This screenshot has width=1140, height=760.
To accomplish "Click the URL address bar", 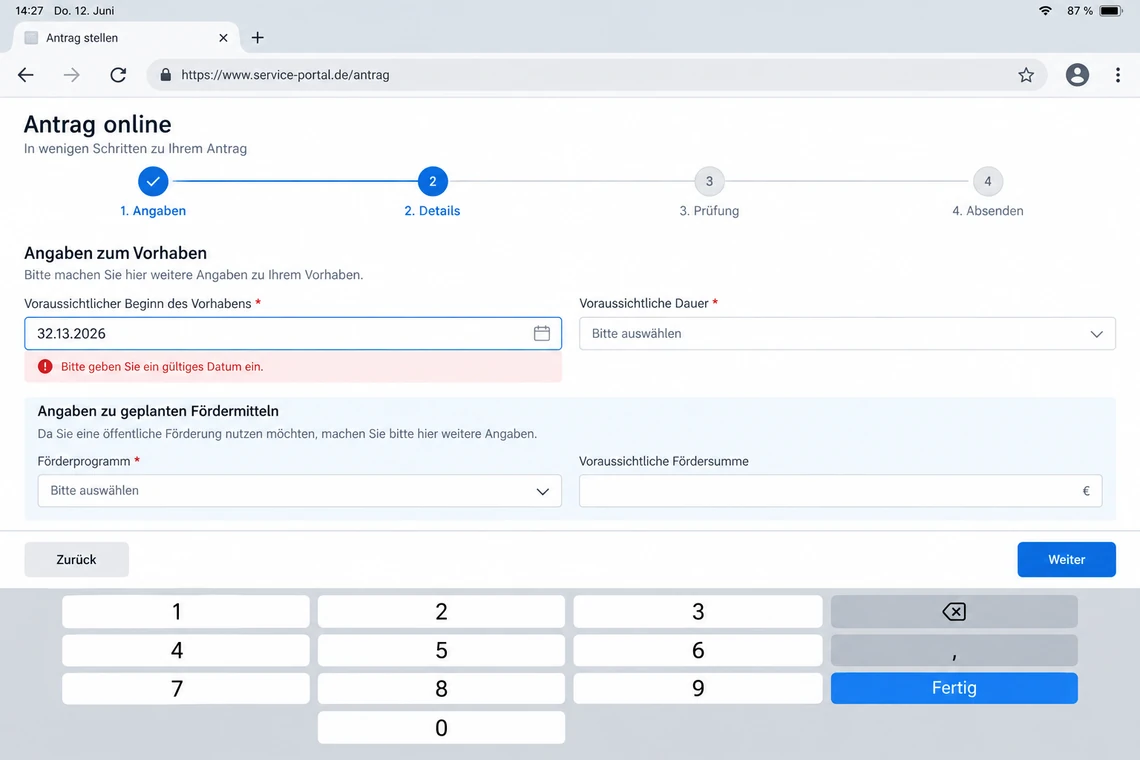I will (596, 75).
